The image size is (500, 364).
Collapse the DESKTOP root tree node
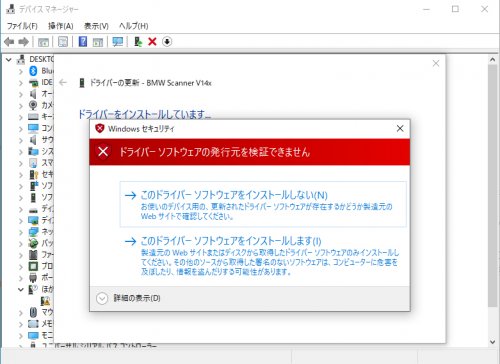click(x=9, y=60)
